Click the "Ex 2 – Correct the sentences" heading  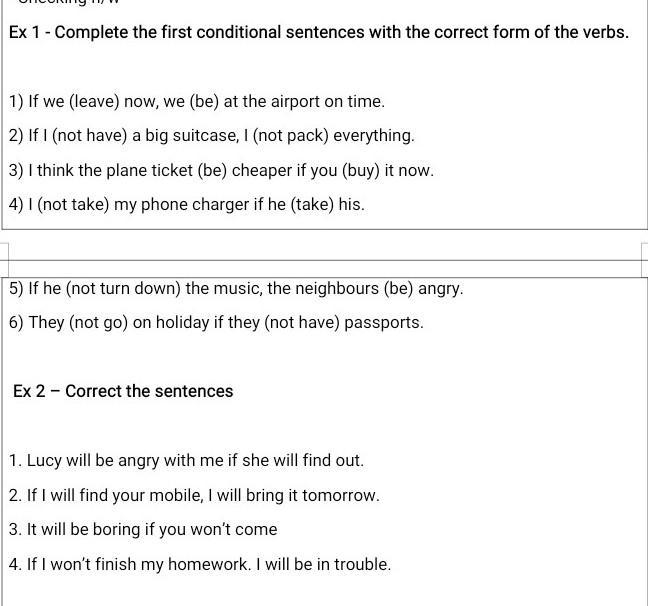123,391
